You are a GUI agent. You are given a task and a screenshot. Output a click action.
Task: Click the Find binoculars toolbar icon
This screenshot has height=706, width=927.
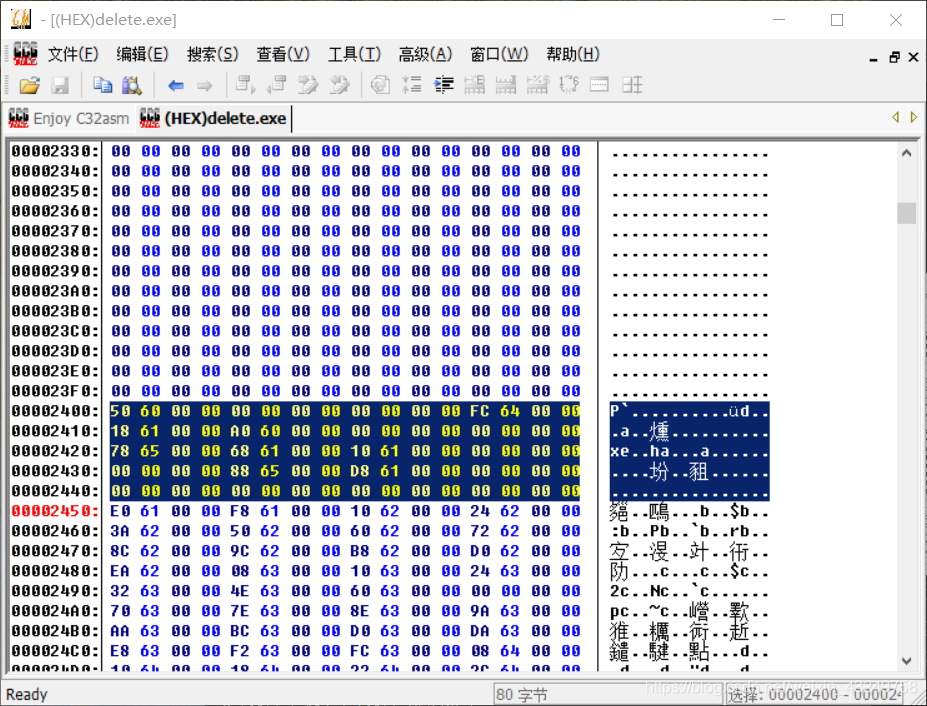[x=132, y=86]
